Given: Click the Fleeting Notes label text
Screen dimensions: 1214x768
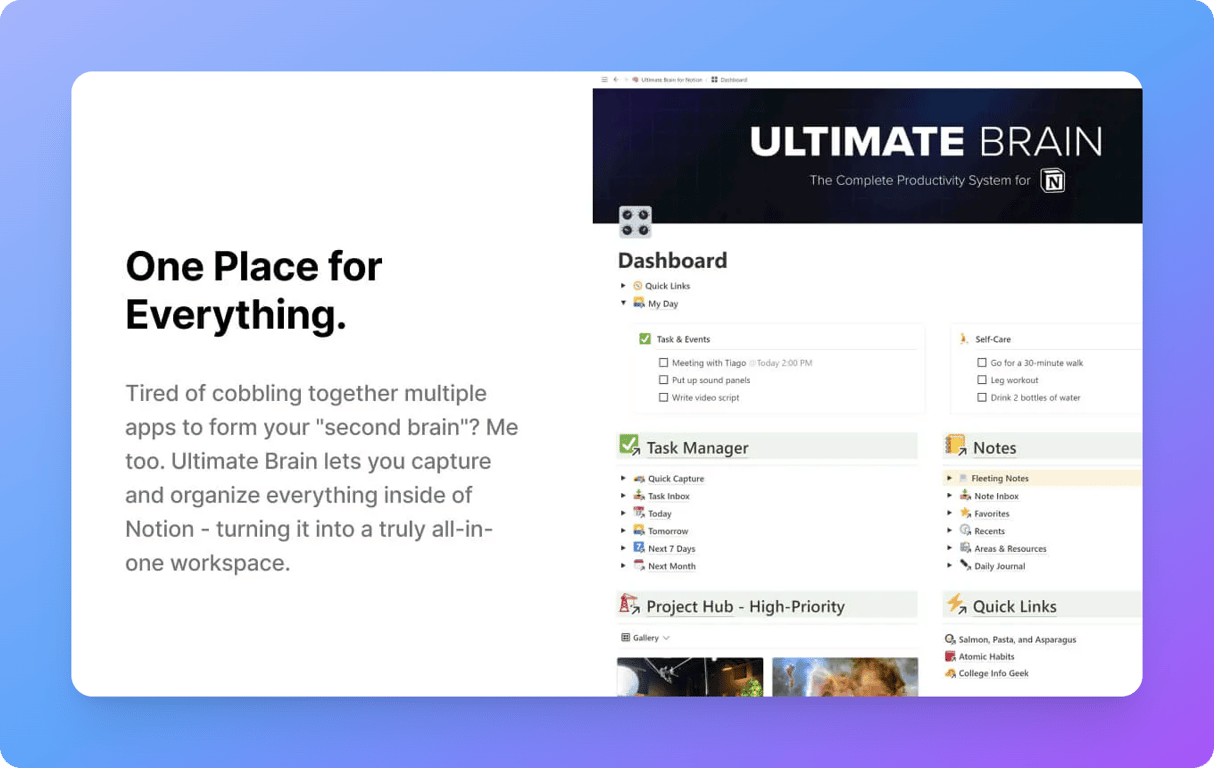Looking at the screenshot, I should [999, 478].
